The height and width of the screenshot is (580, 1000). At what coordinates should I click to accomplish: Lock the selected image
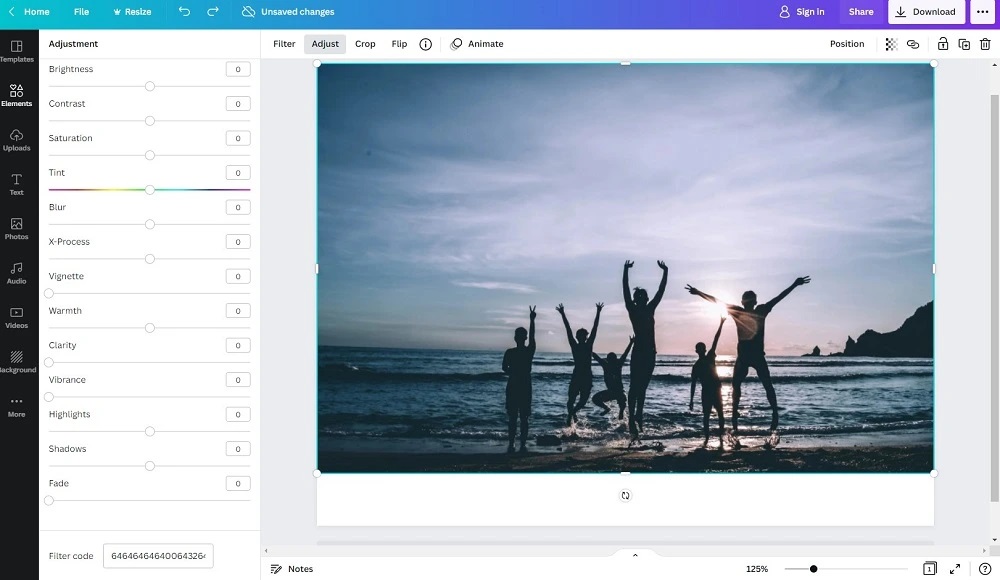point(942,44)
